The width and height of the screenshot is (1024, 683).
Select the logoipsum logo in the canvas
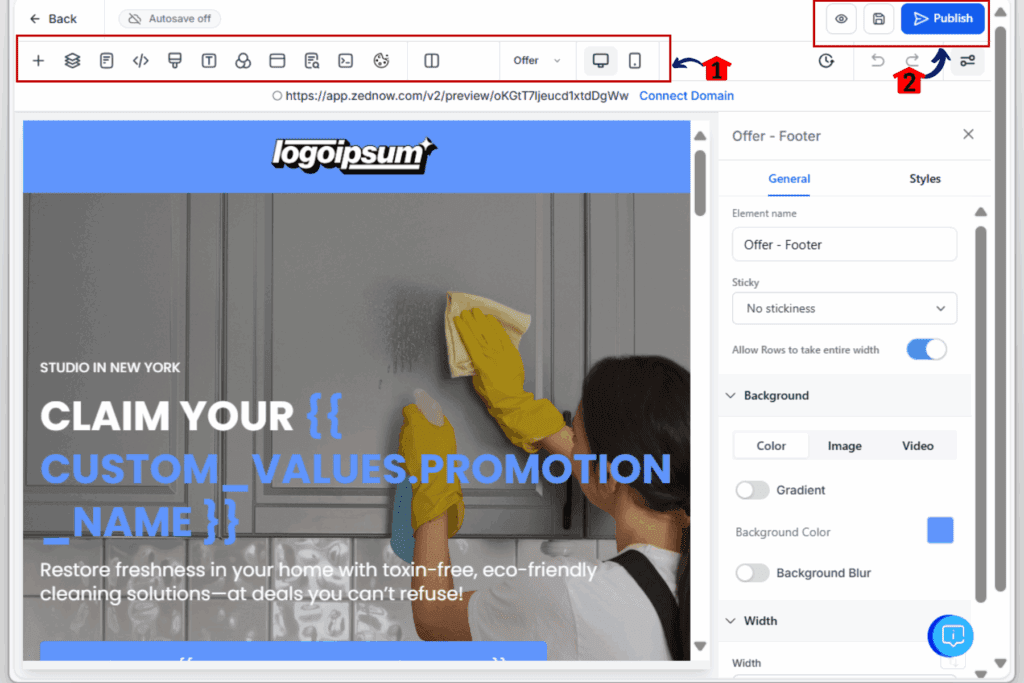click(x=354, y=155)
